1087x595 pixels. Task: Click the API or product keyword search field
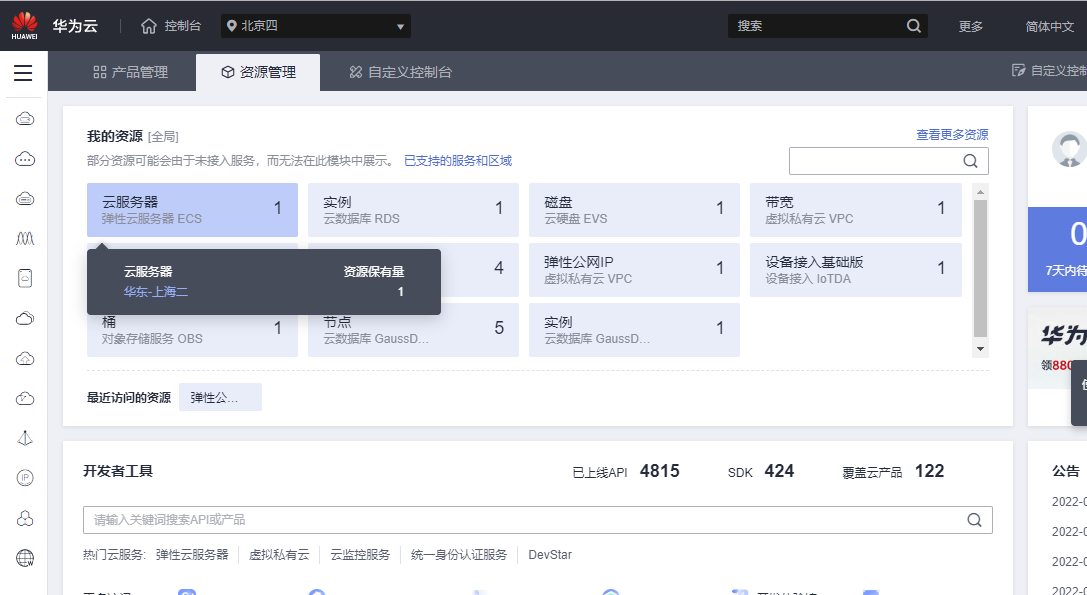tap(520, 520)
